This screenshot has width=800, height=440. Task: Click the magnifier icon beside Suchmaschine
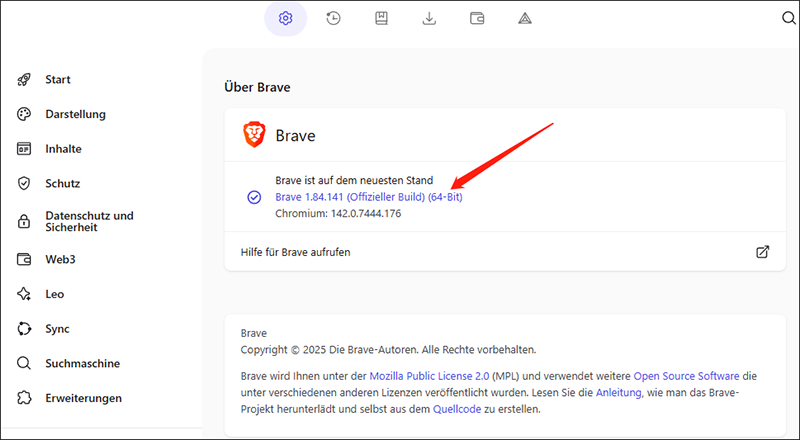(24, 363)
